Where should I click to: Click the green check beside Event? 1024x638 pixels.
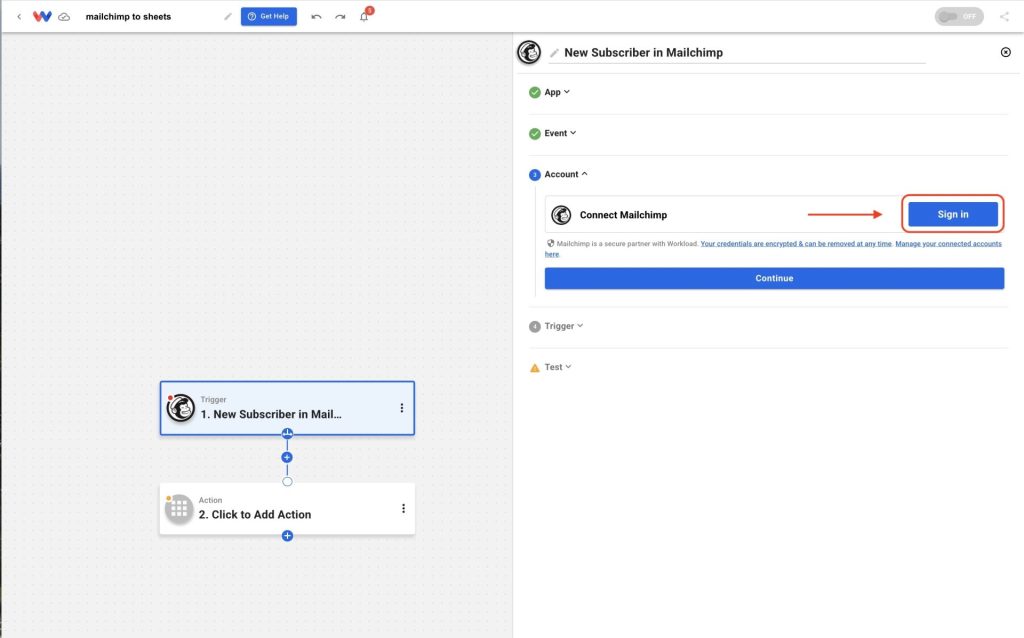pos(535,133)
